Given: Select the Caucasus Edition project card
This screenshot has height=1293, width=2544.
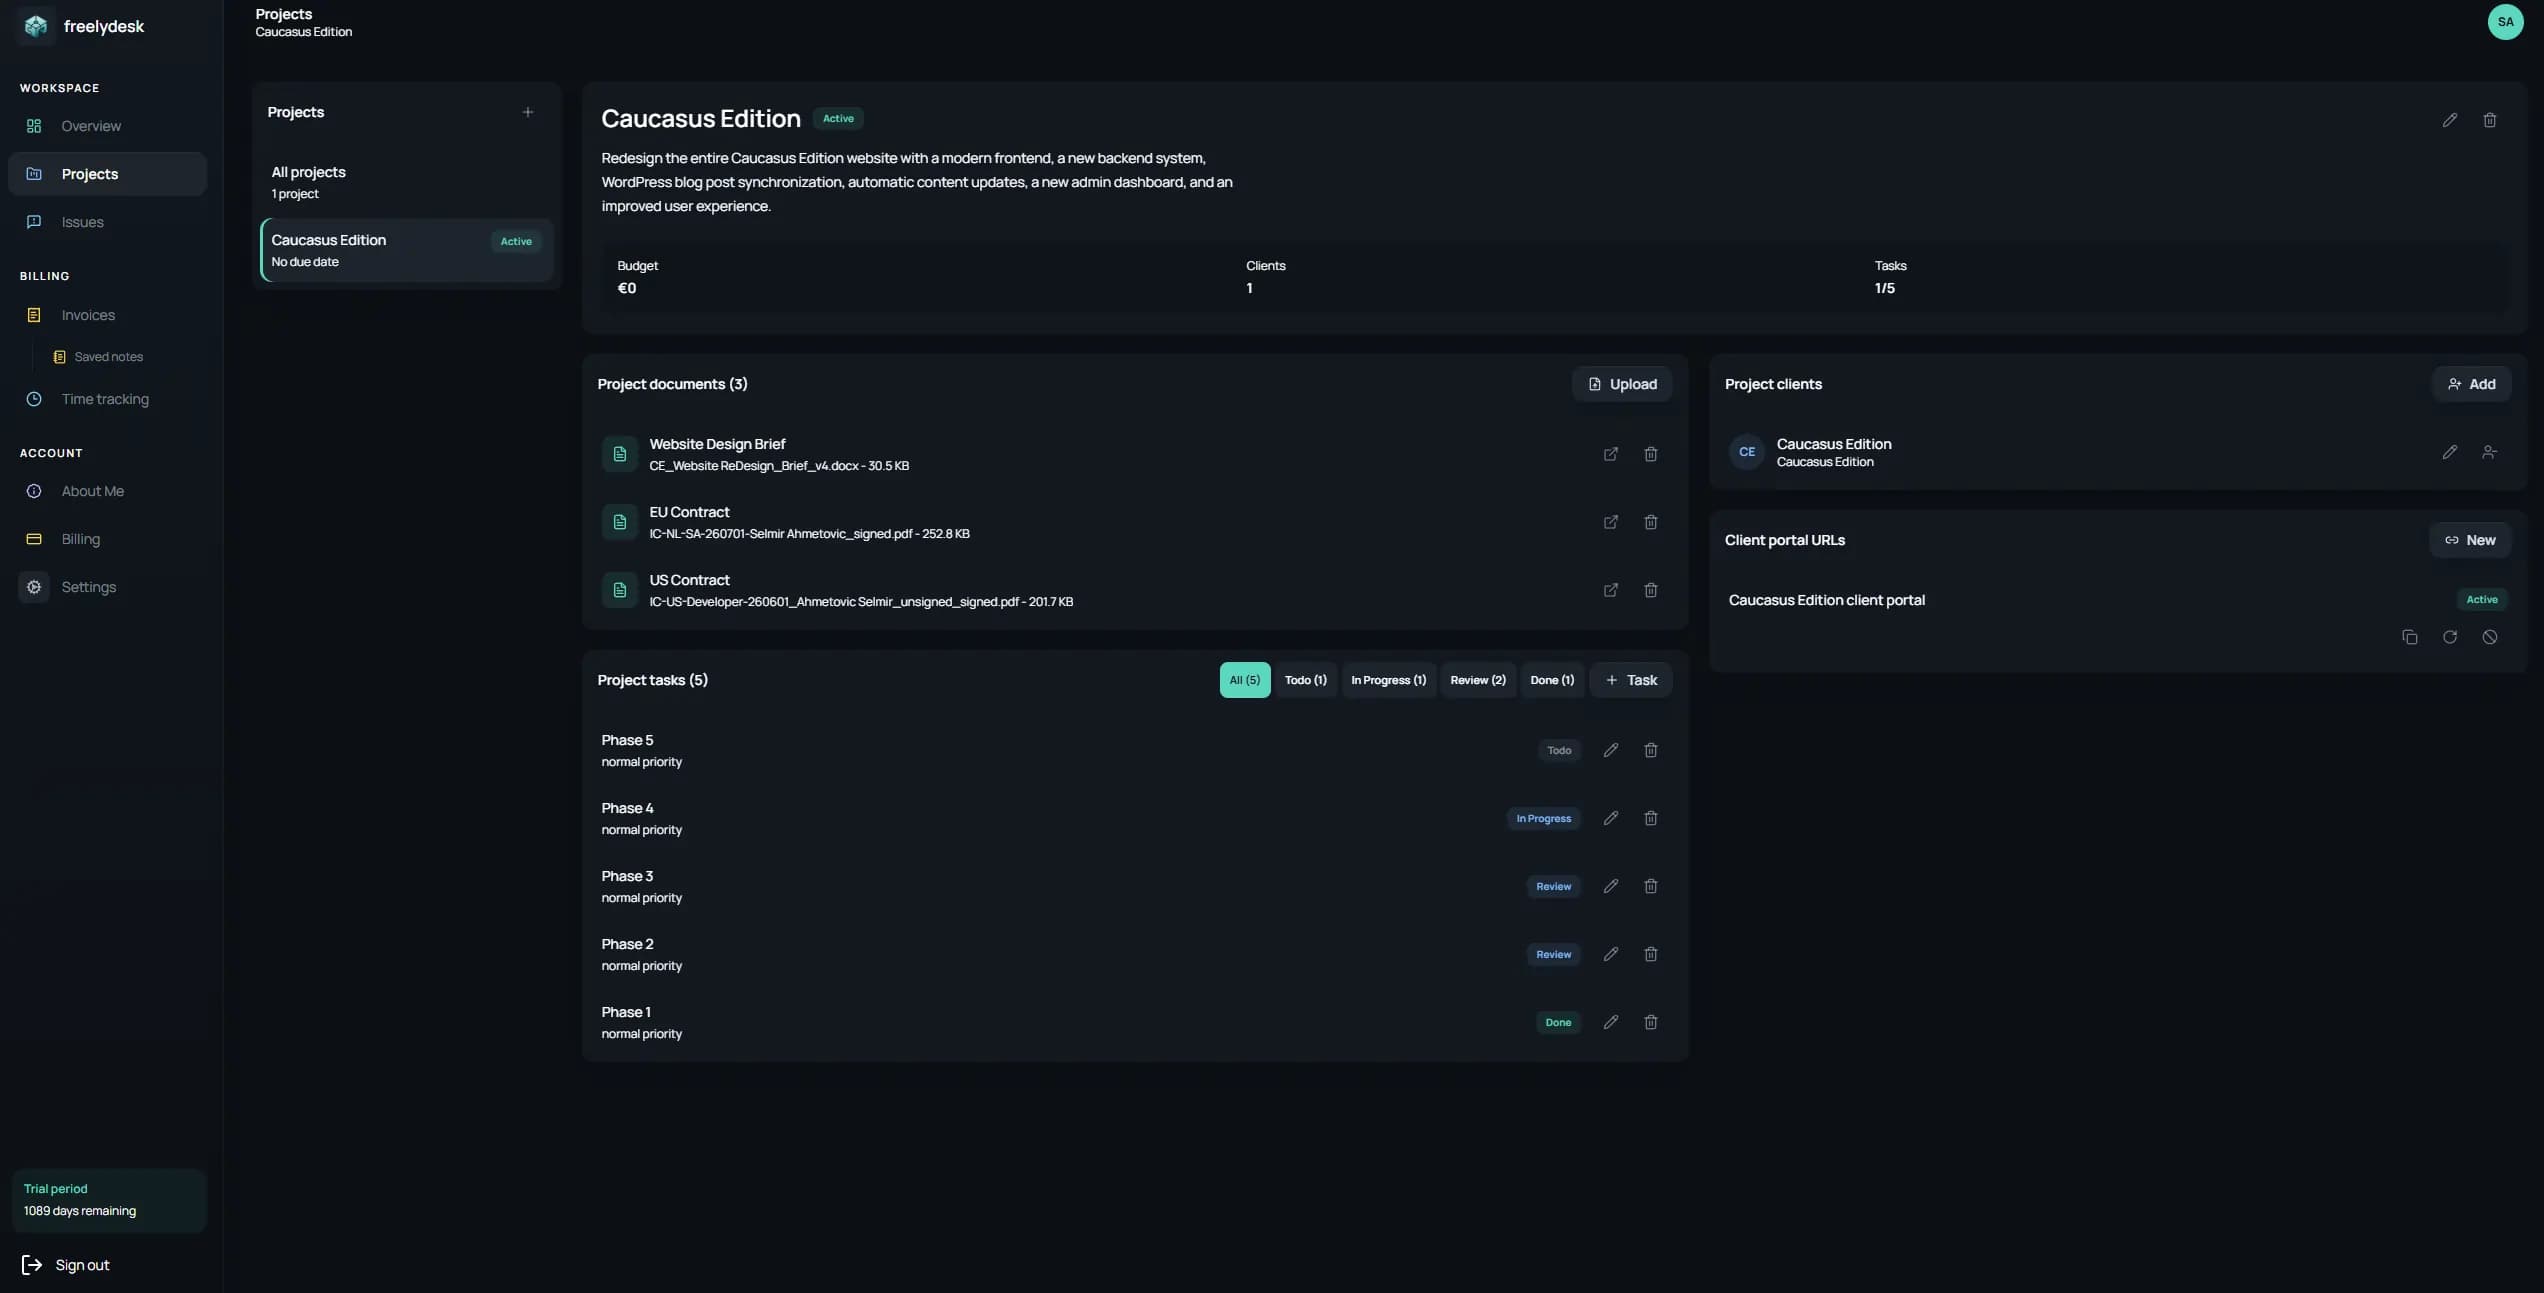Looking at the screenshot, I should pos(406,250).
